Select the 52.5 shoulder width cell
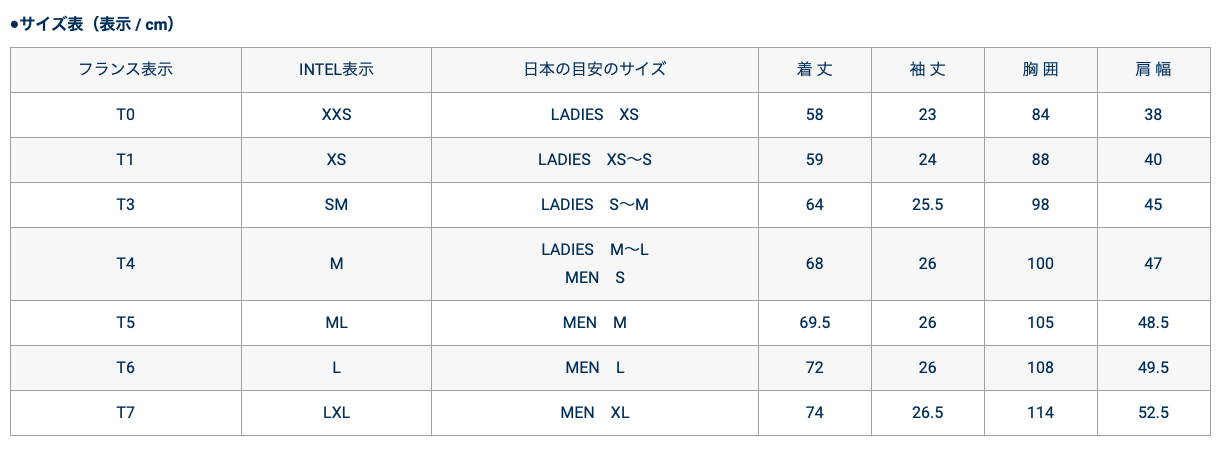The image size is (1230, 460). 1153,413
